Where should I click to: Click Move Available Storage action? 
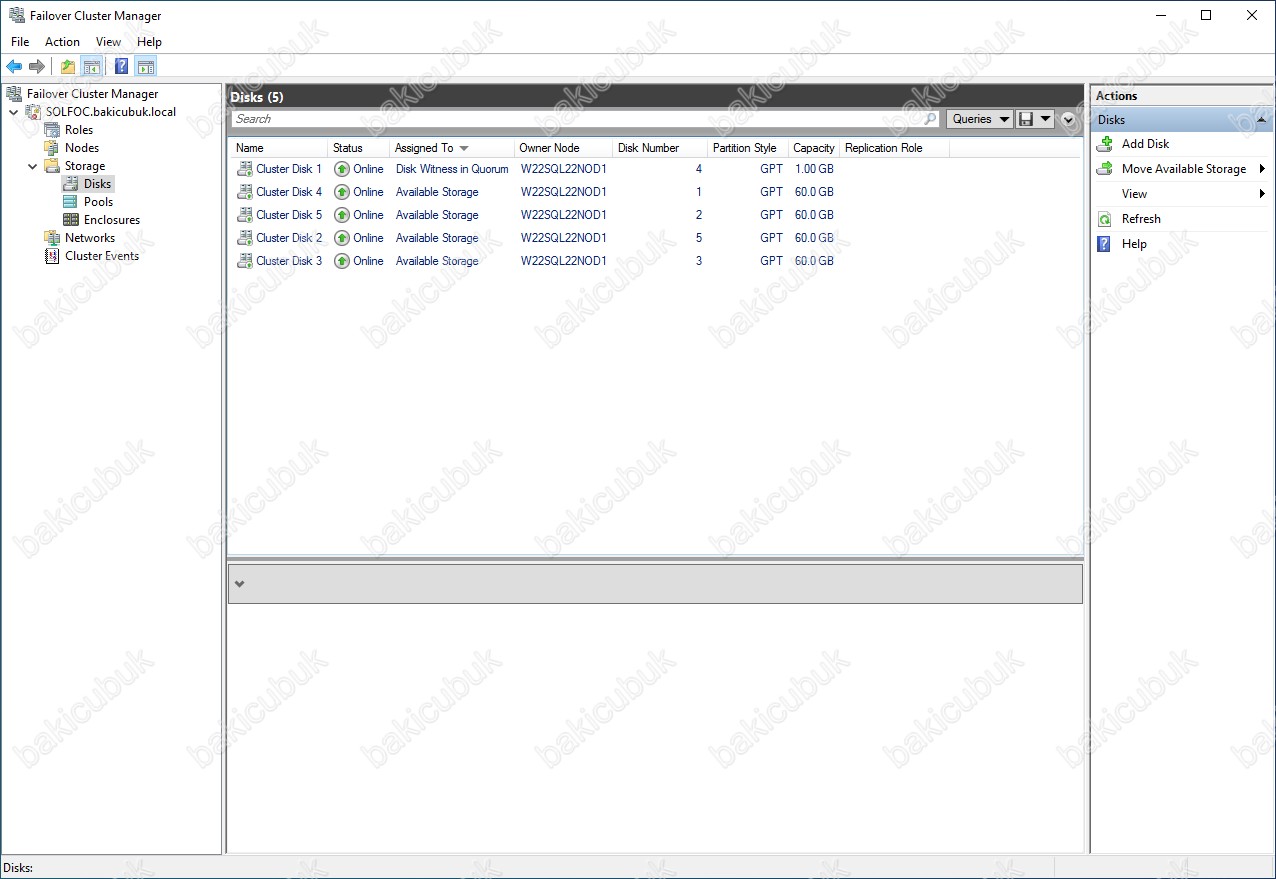click(1183, 169)
